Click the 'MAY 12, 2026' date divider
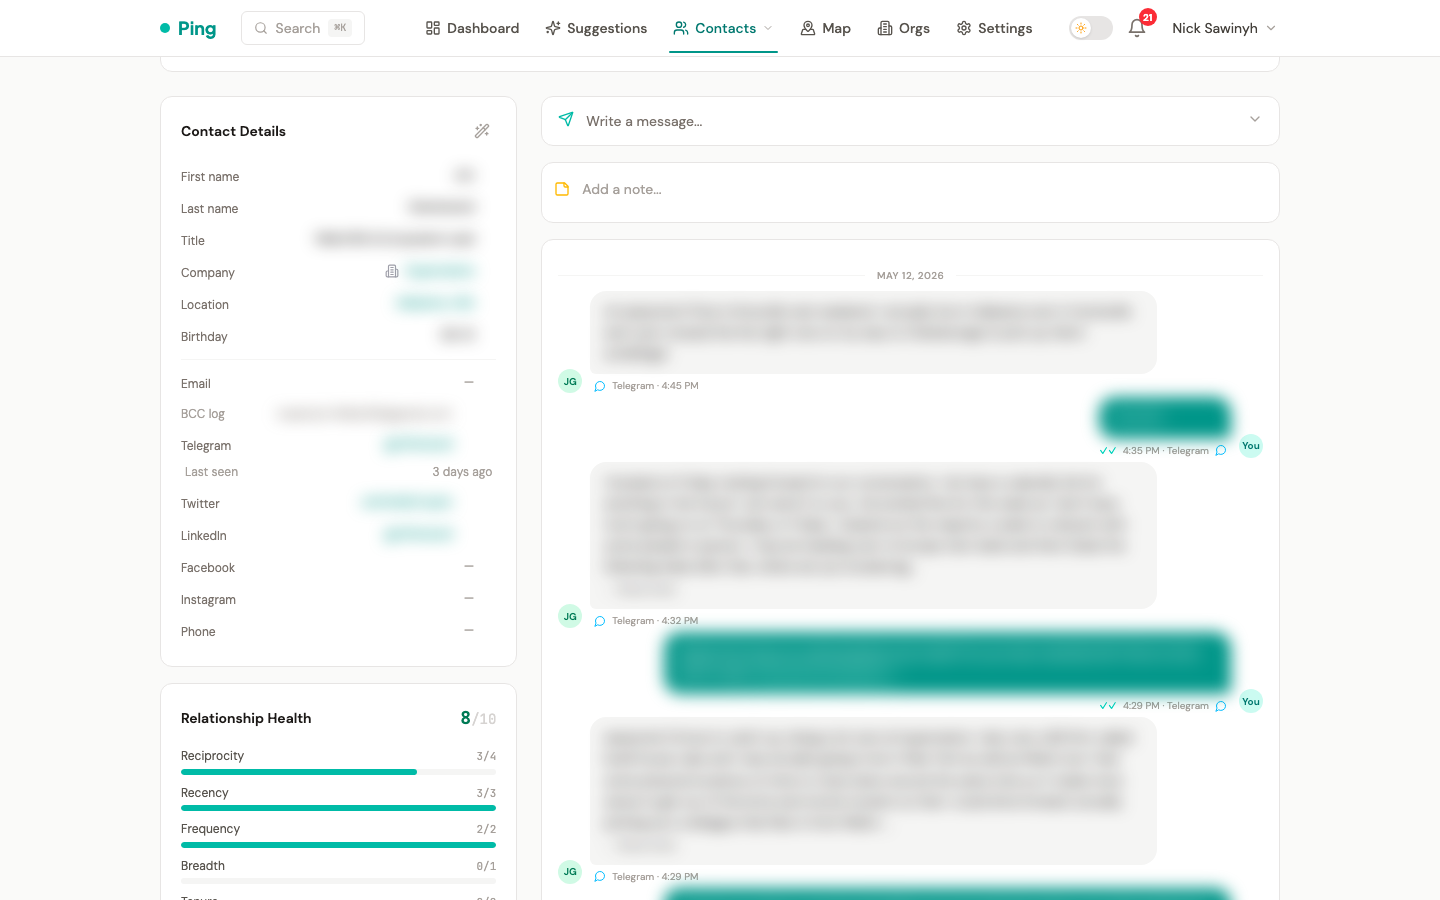Viewport: 1440px width, 900px height. click(910, 276)
